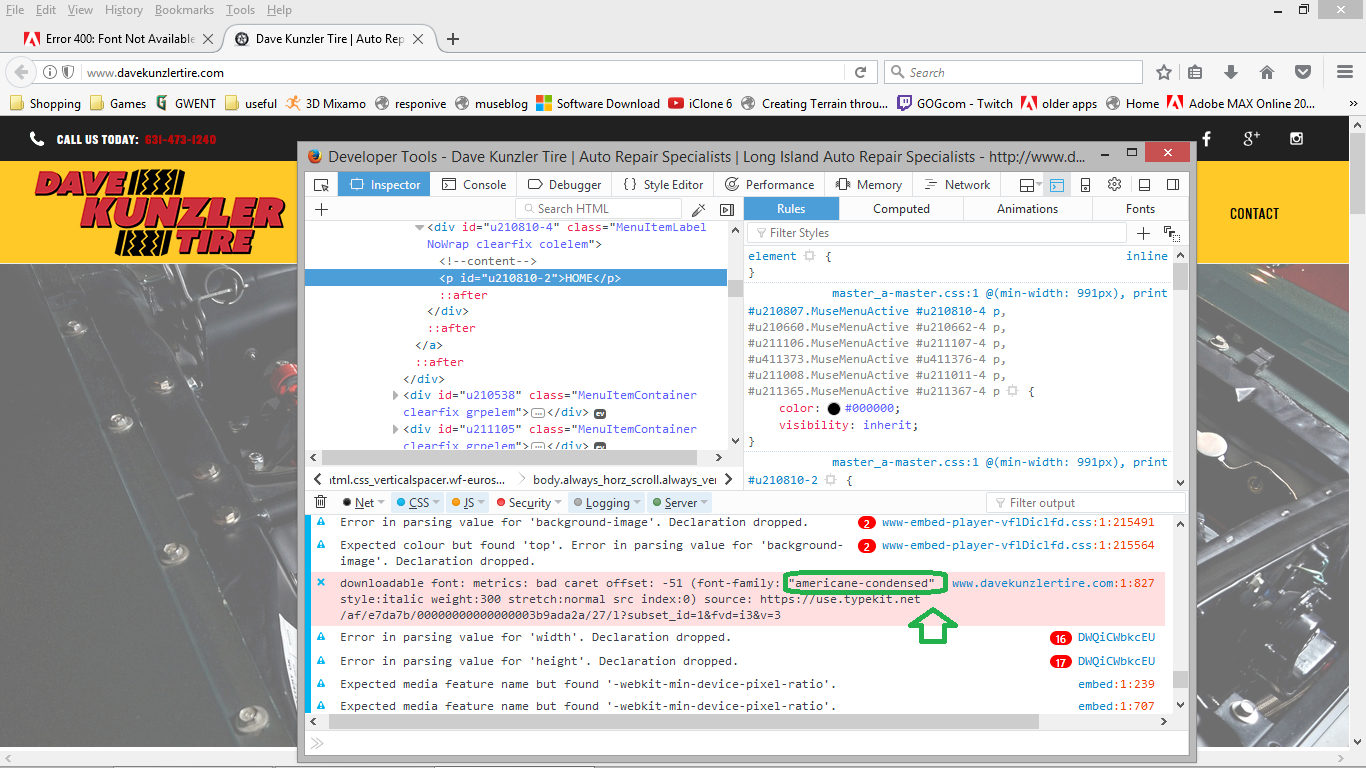Go back with the browser back arrow
Image resolution: width=1366 pixels, height=768 pixels.
coord(19,72)
